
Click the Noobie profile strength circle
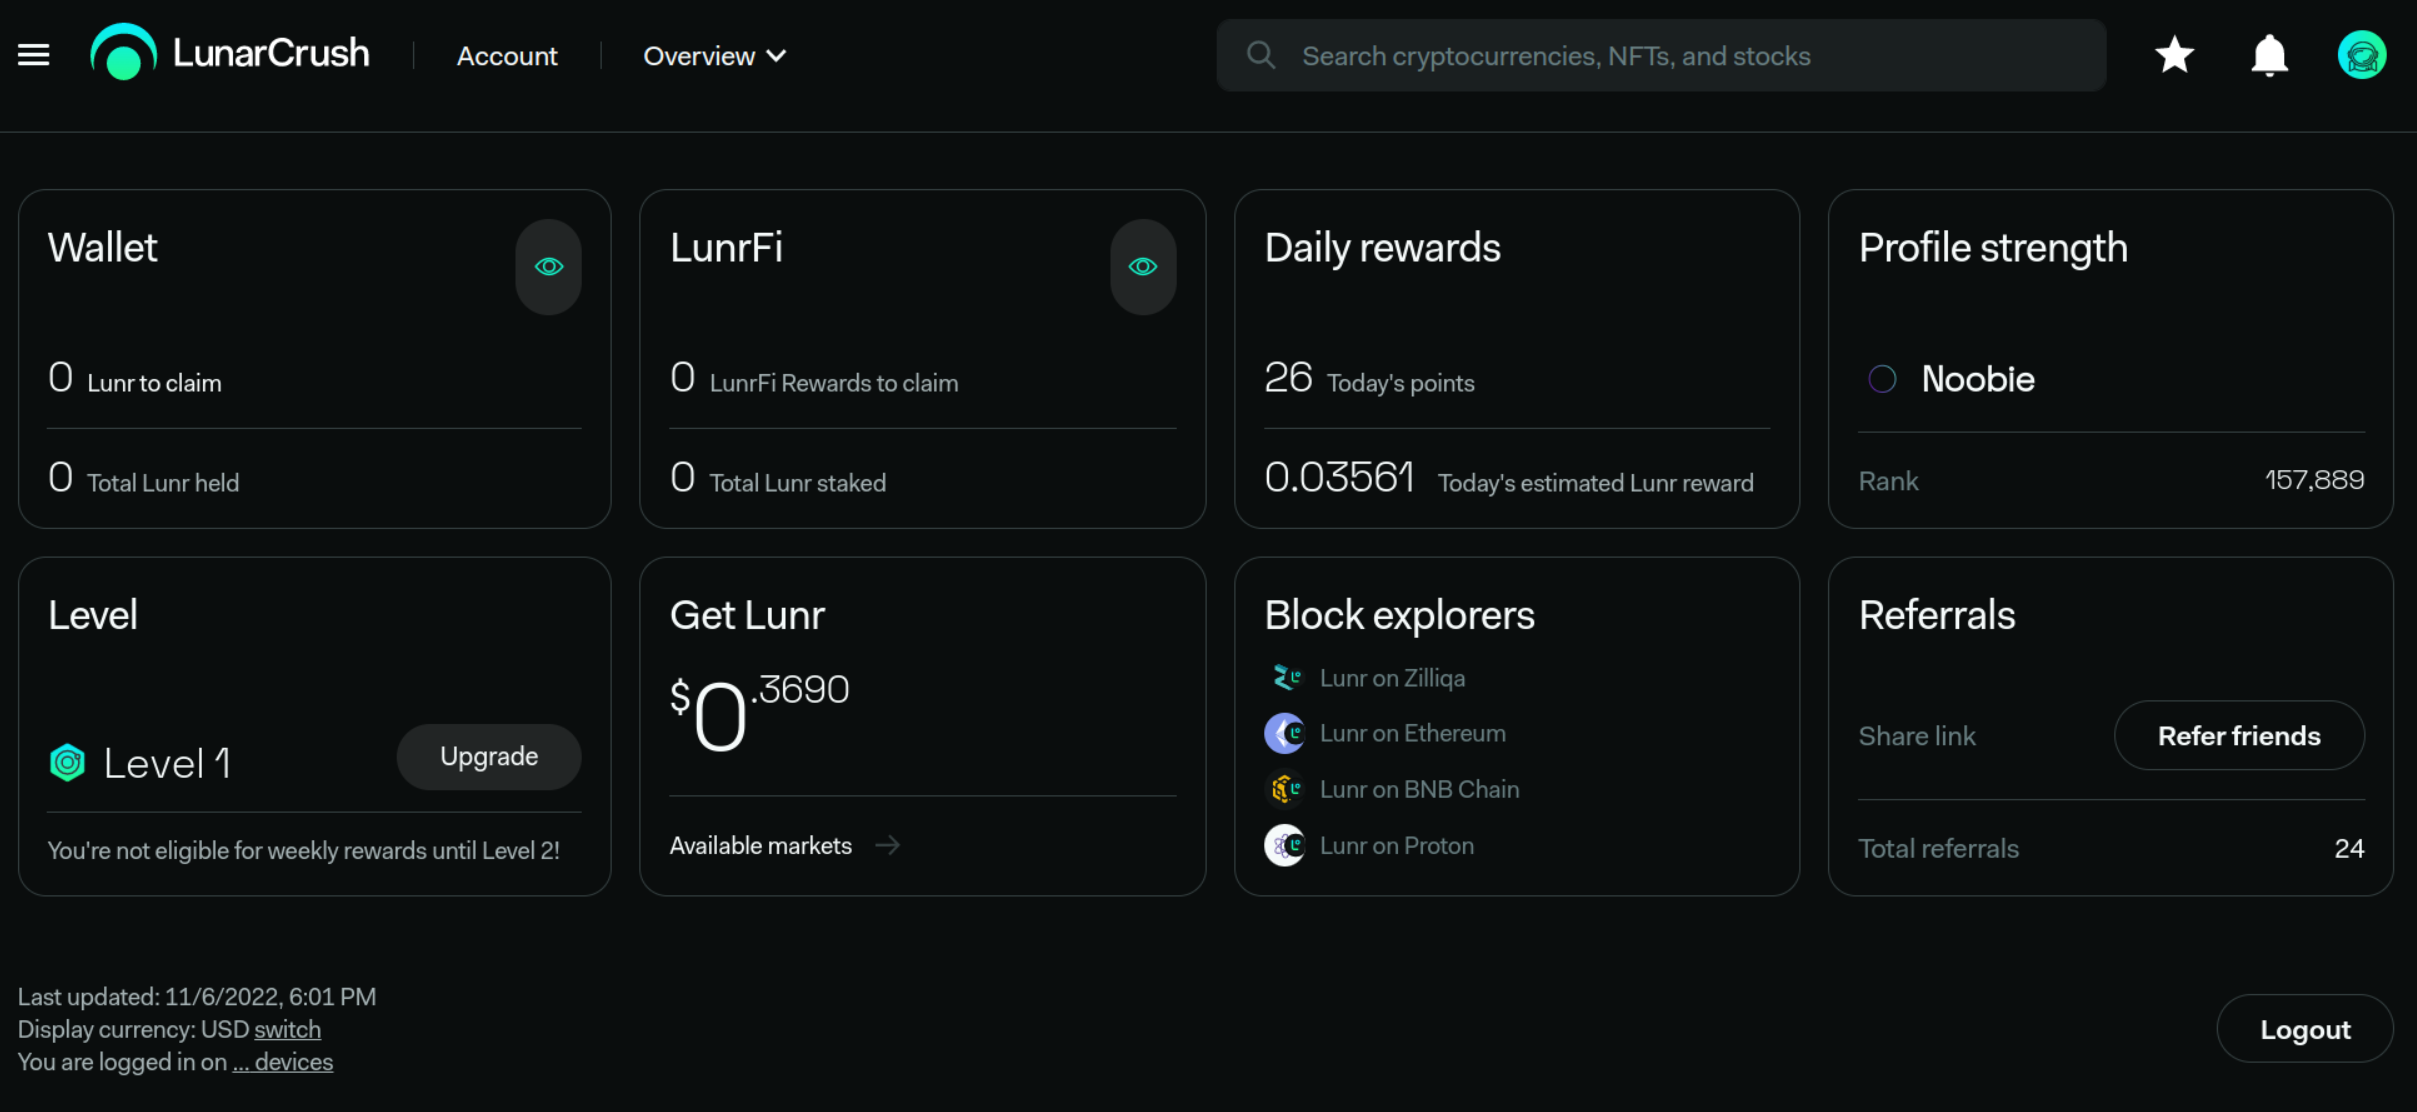coord(1882,379)
